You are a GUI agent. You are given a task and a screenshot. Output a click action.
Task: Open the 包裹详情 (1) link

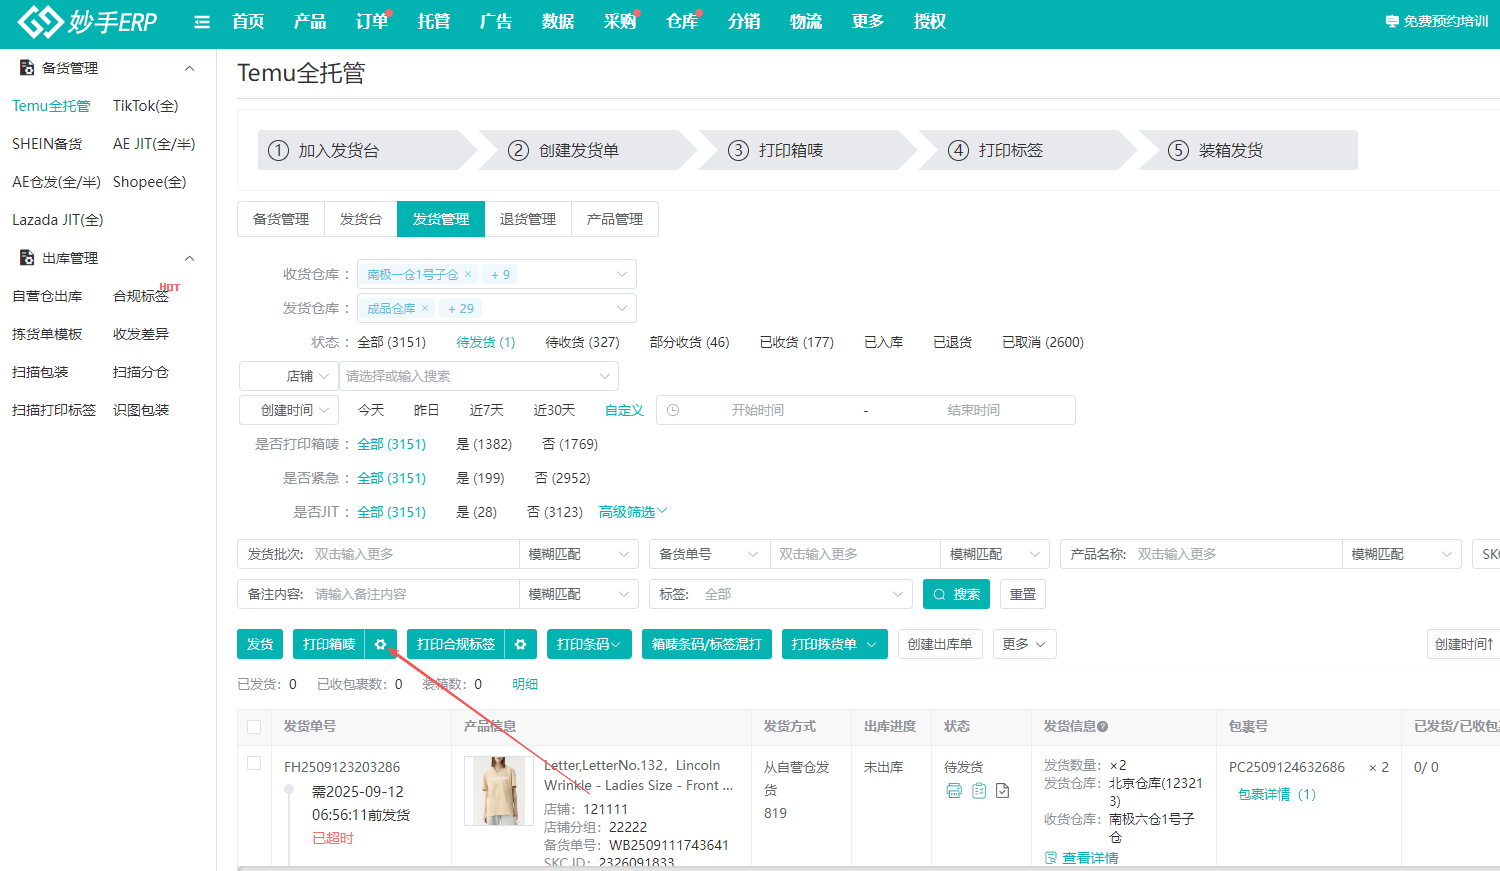pos(1277,794)
